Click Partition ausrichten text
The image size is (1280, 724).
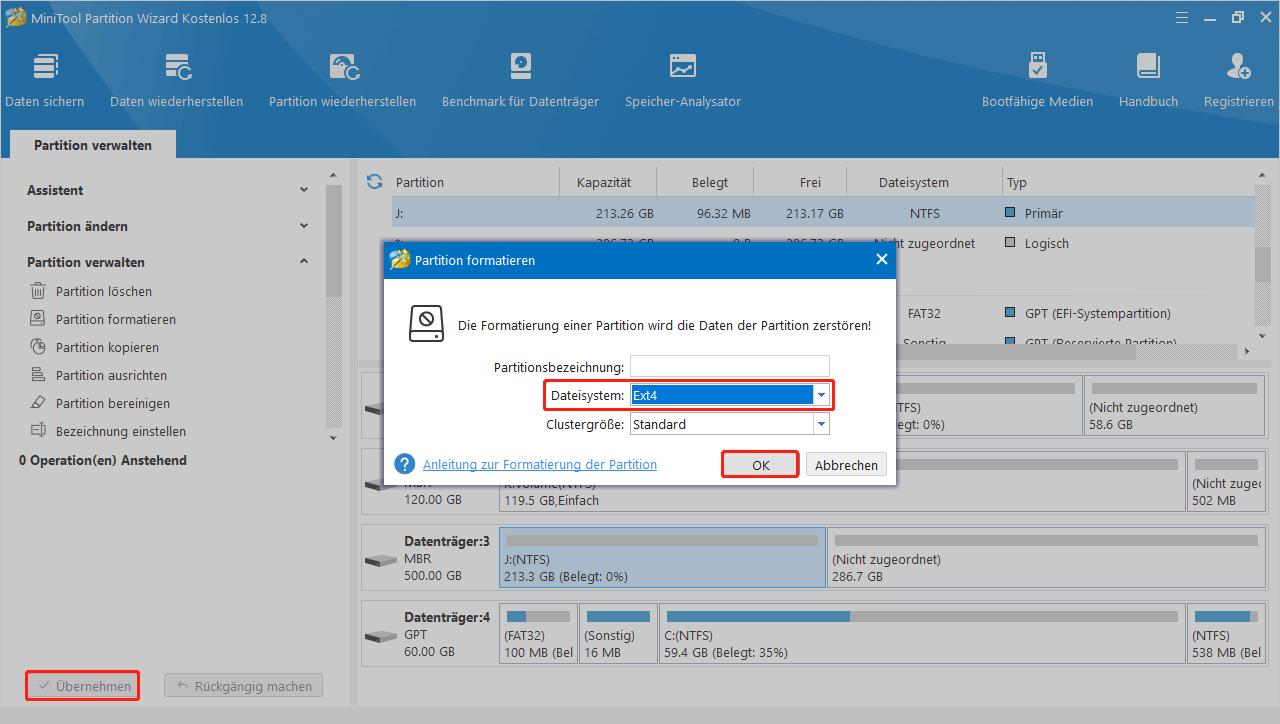tap(111, 375)
